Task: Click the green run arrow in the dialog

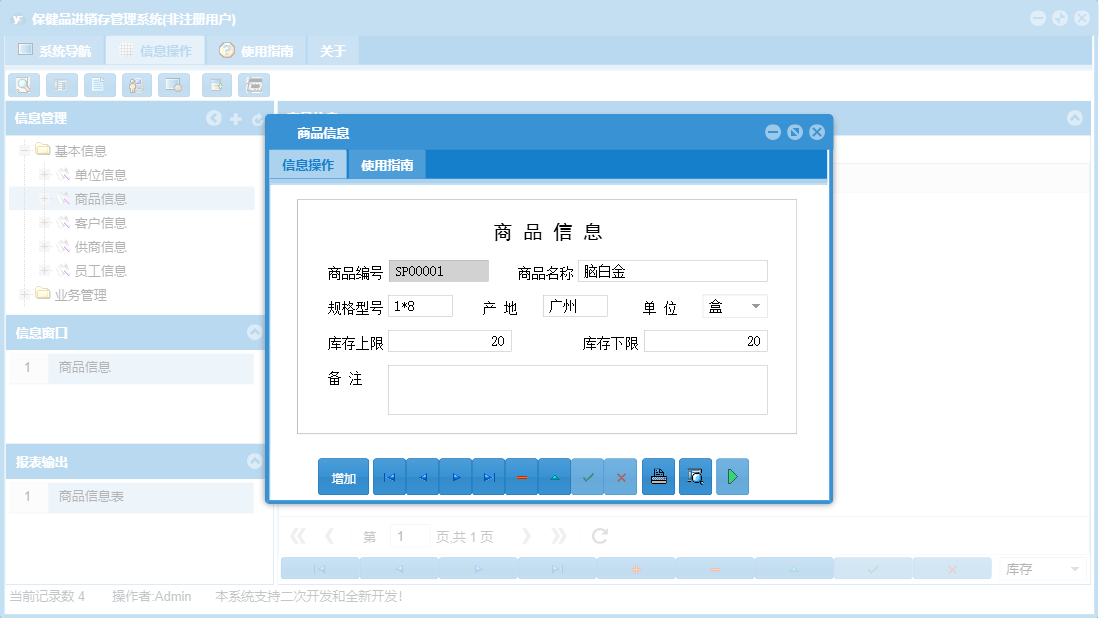Action: point(732,476)
